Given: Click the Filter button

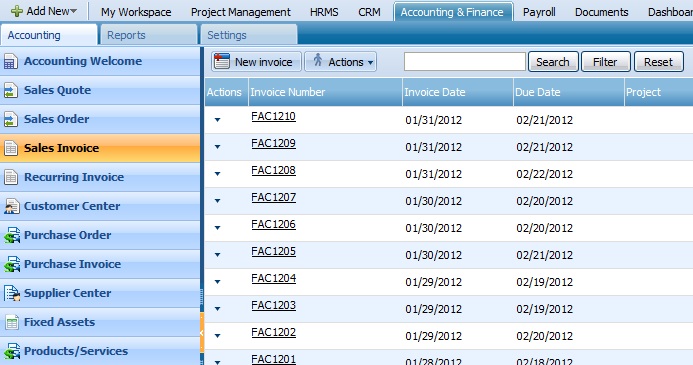Looking at the screenshot, I should [605, 62].
